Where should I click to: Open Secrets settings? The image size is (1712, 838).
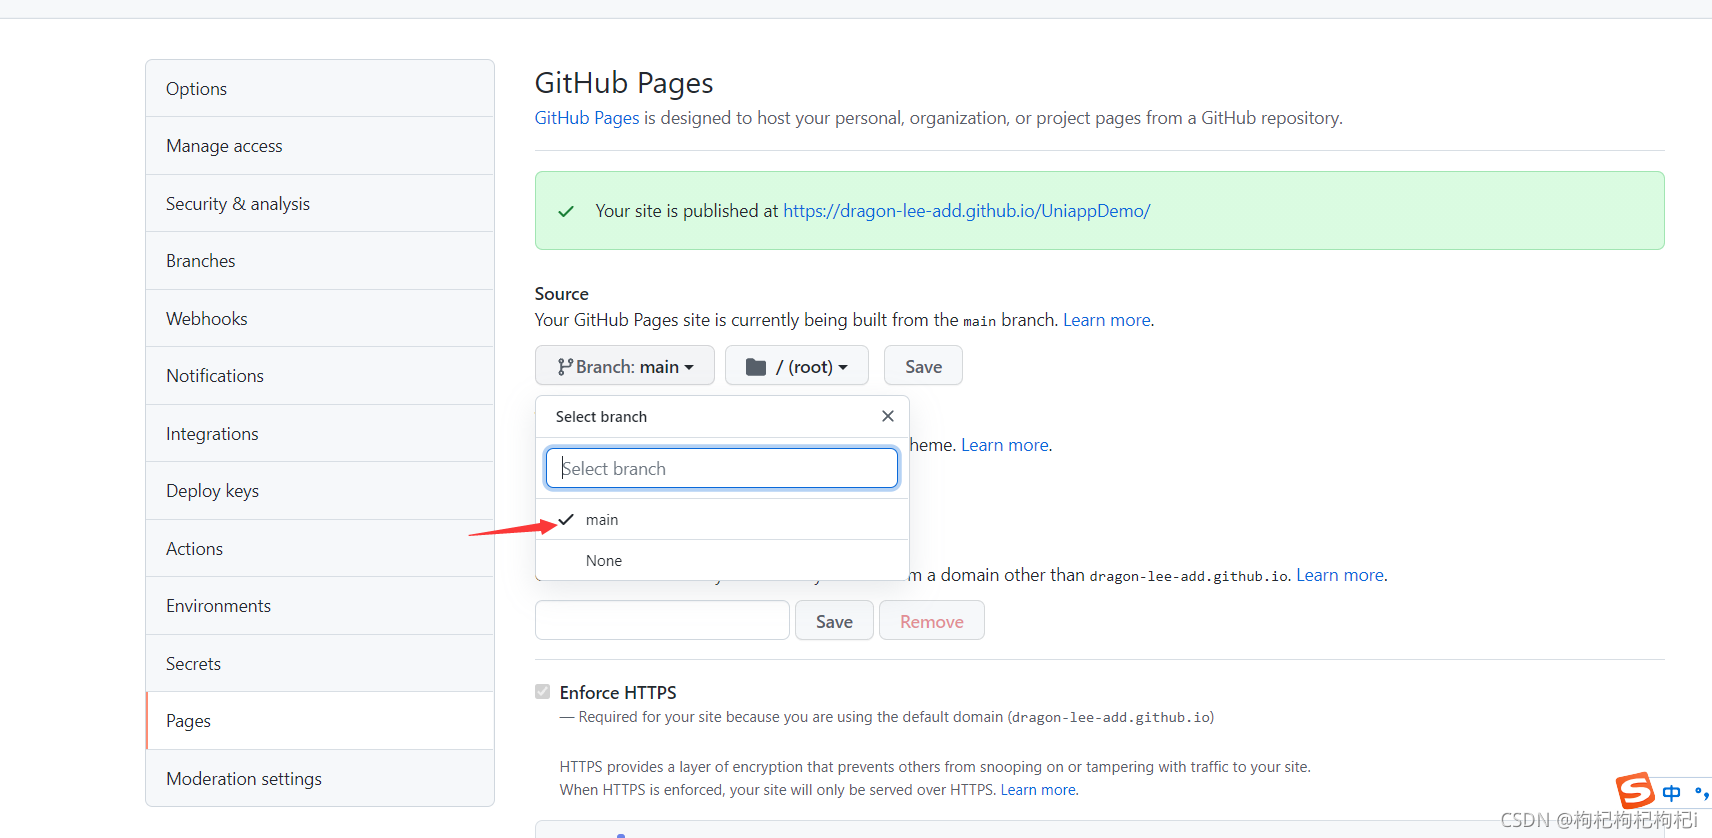tap(320, 664)
